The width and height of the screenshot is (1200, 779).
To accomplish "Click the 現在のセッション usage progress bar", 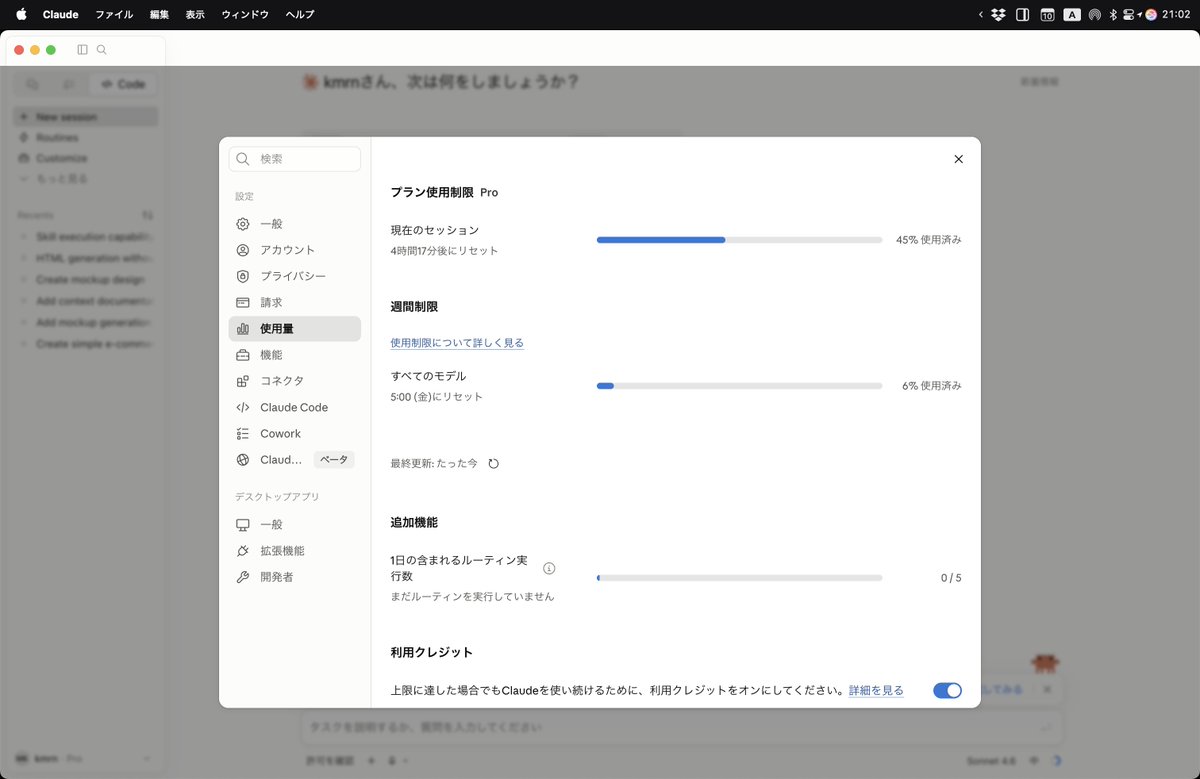I will click(739, 240).
